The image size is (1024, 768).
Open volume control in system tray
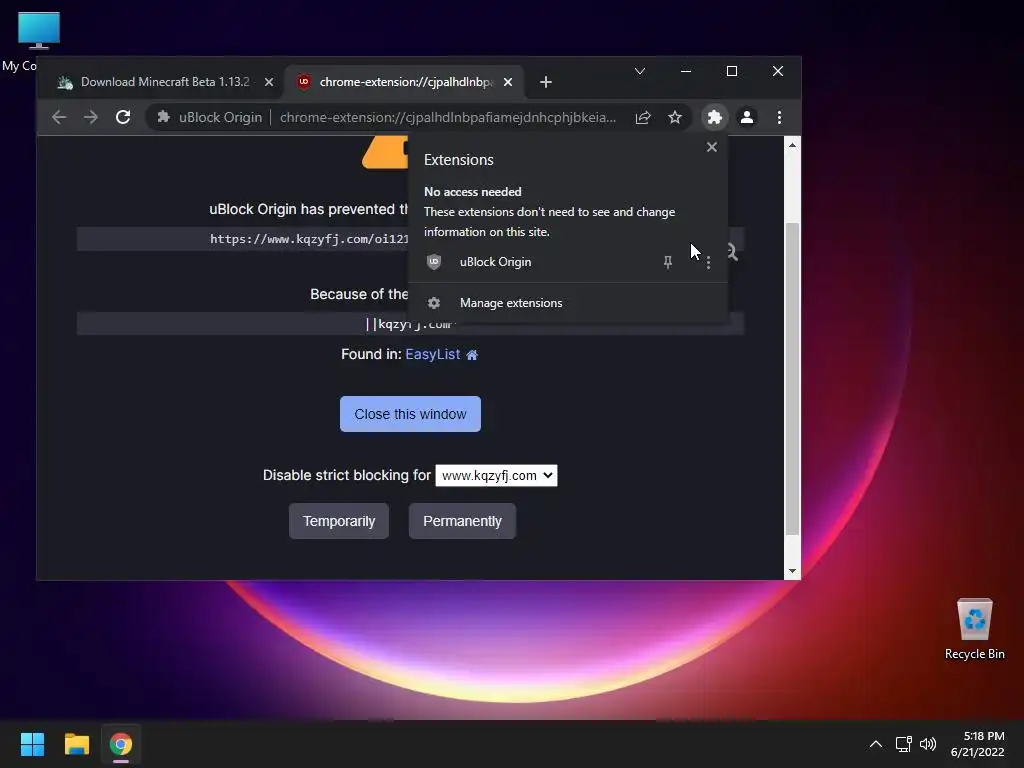click(x=927, y=744)
